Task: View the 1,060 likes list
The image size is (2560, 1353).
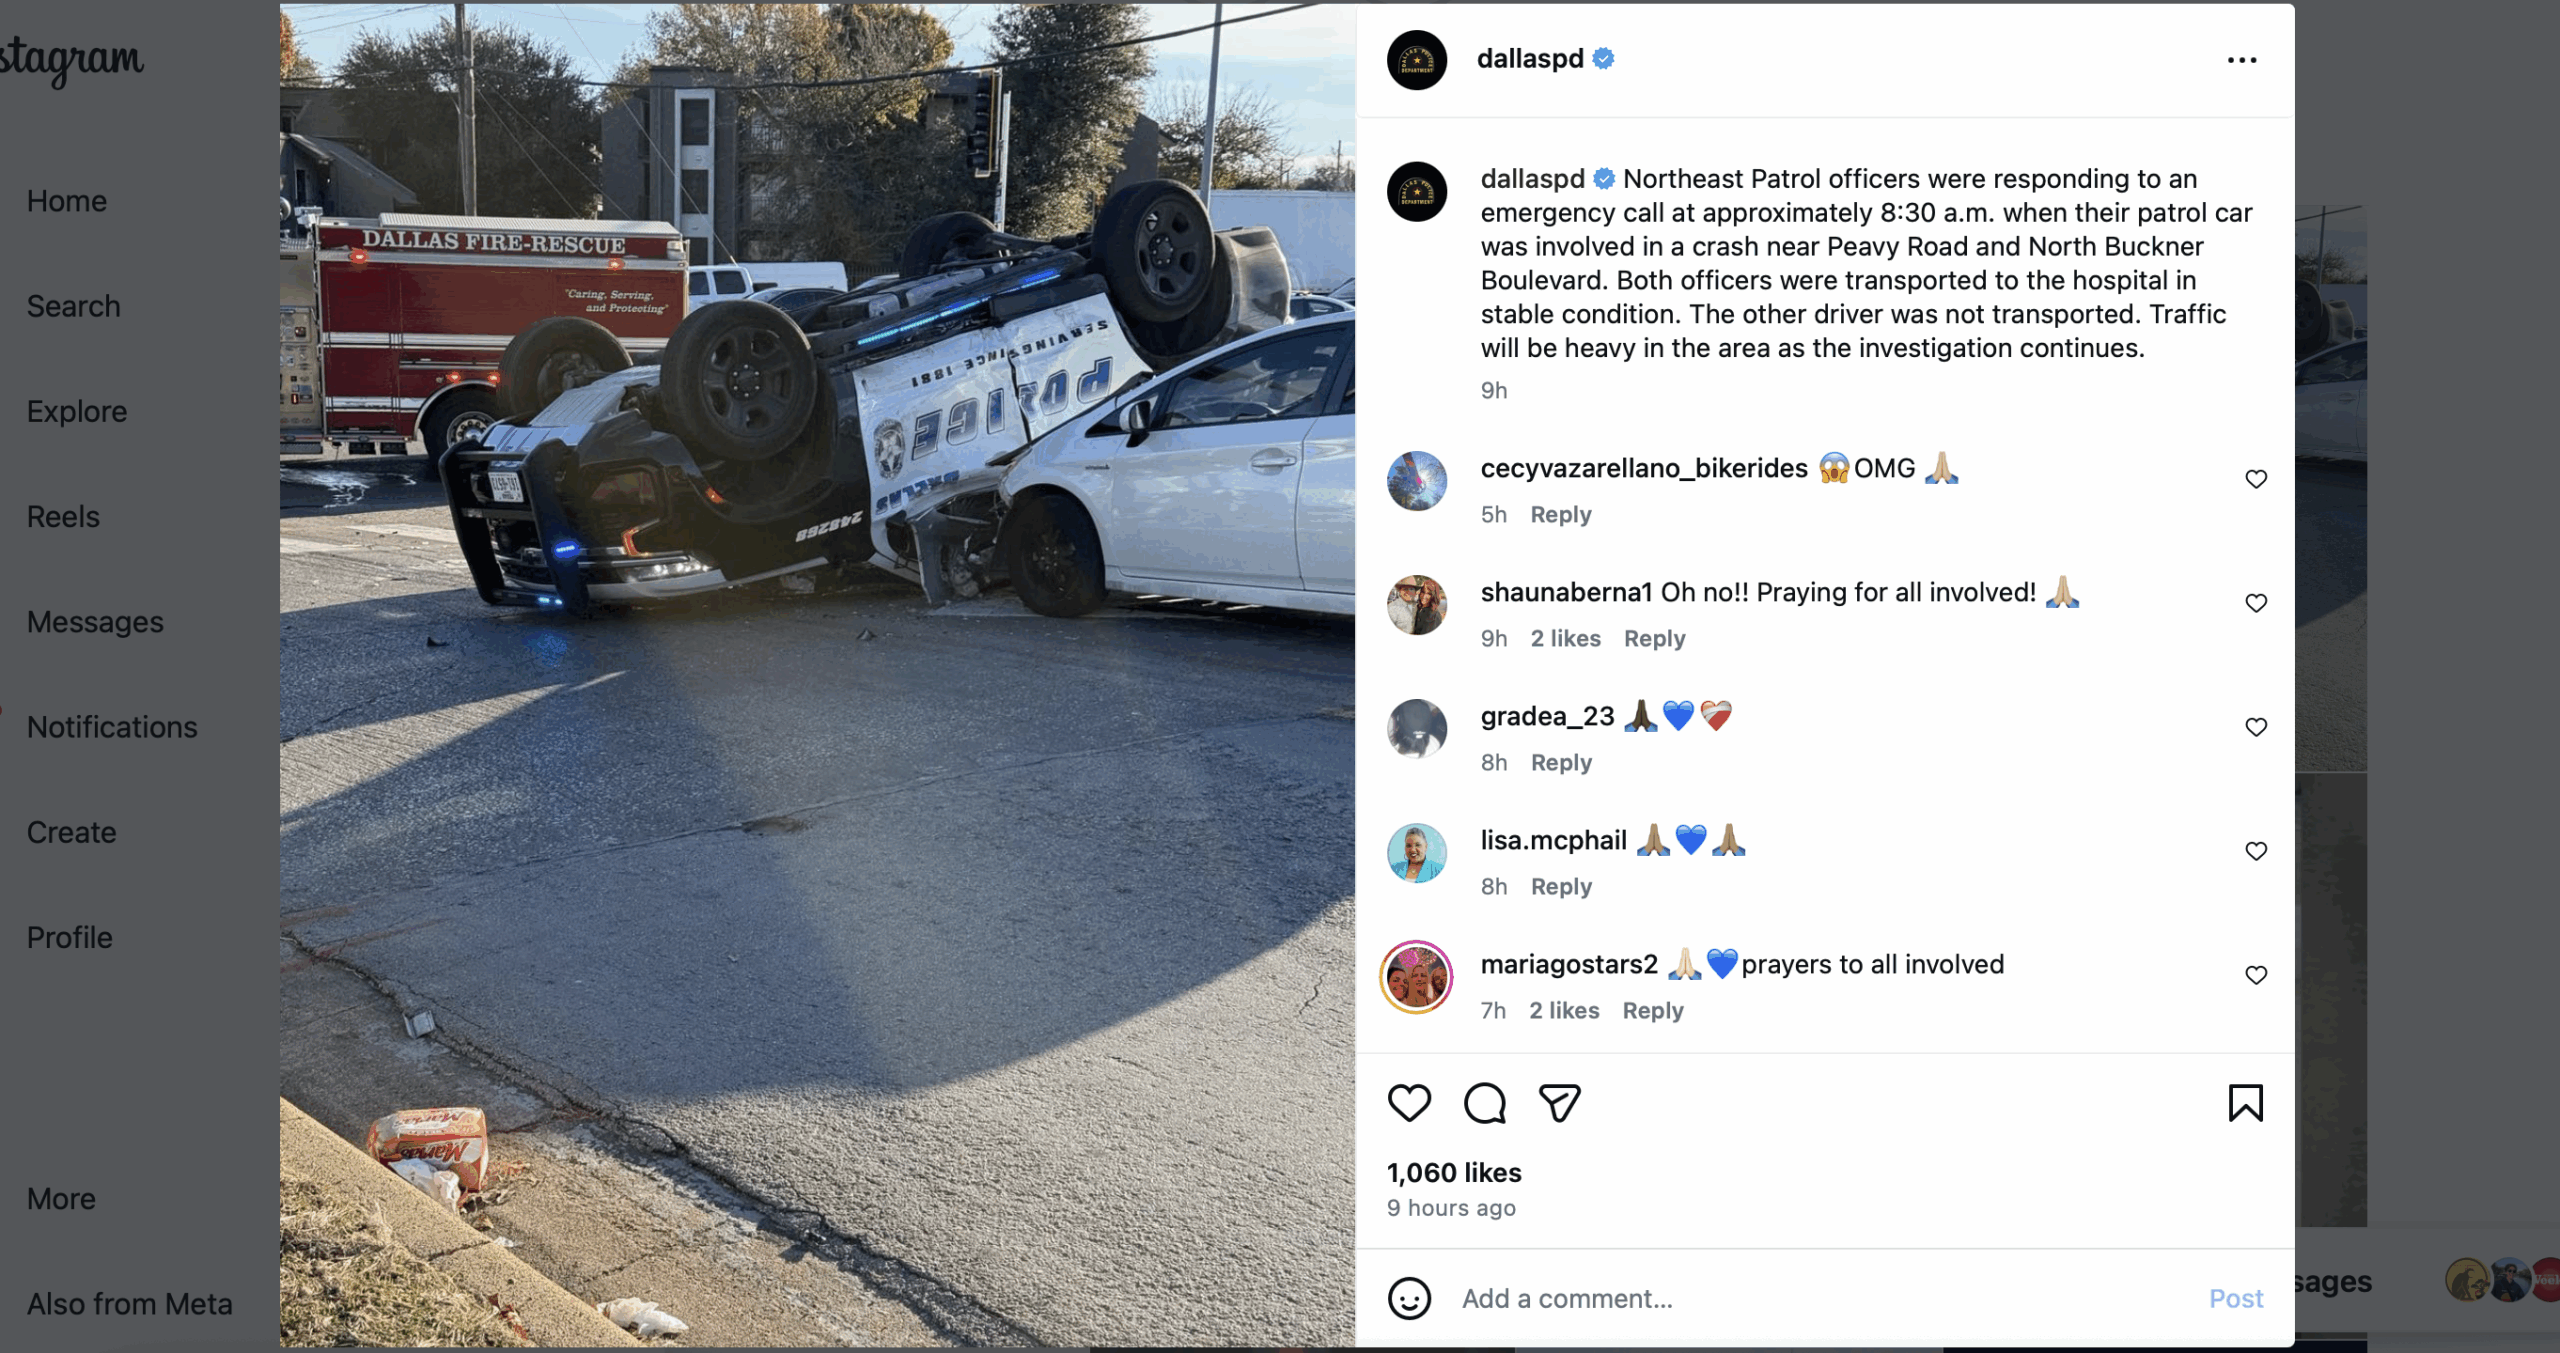Action: (1454, 1172)
